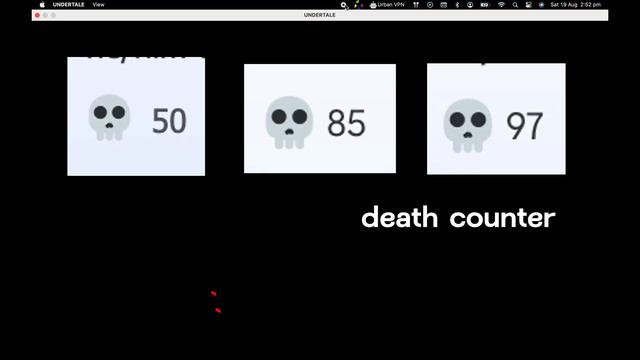640x360 pixels.
Task: Open the Wi-Fi status menu
Action: [501, 5]
